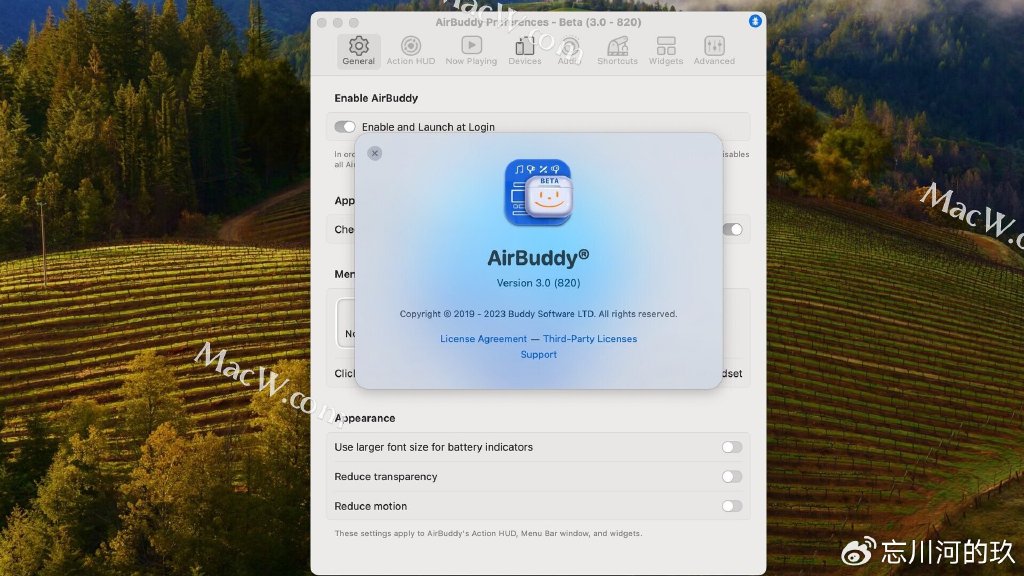Viewport: 1024px width, 576px height.
Task: View Third-Party Licenses
Action: 590,339
